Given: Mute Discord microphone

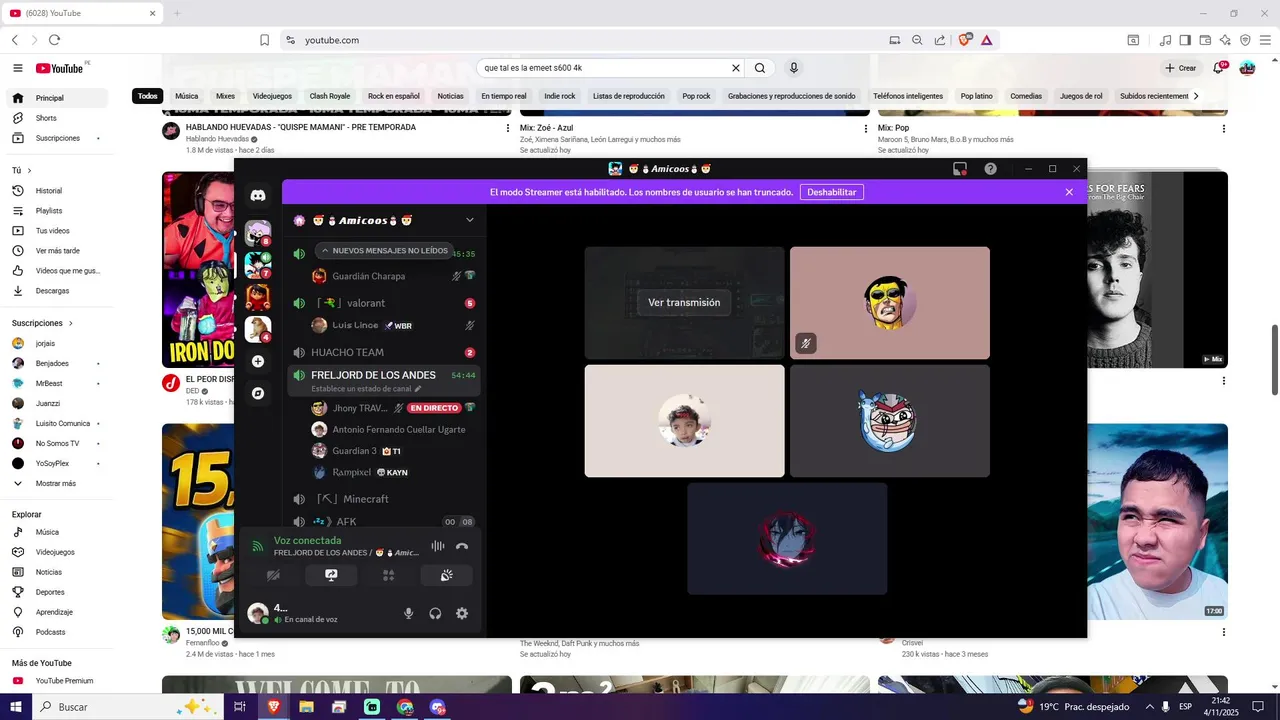Looking at the screenshot, I should [x=408, y=613].
